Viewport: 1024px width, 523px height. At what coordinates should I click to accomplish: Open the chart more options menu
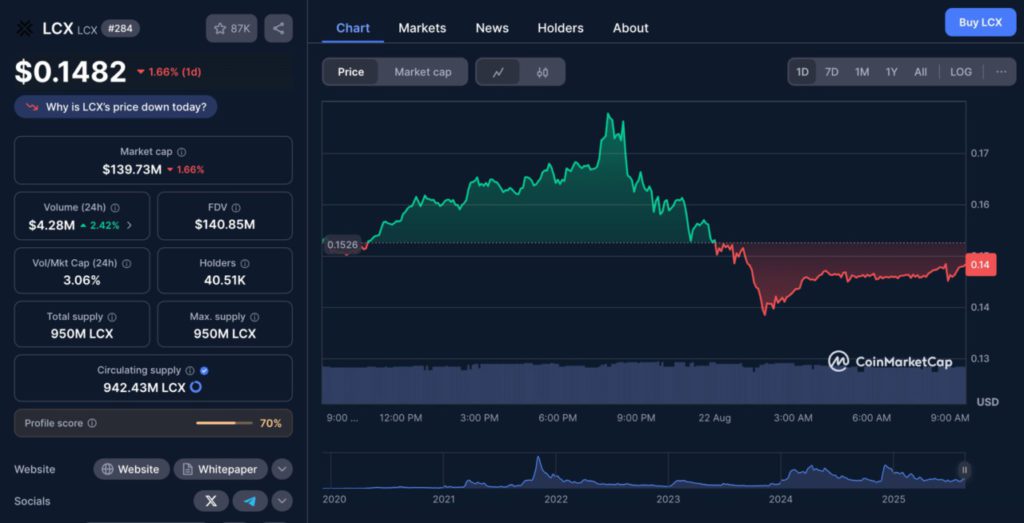[x=1000, y=72]
